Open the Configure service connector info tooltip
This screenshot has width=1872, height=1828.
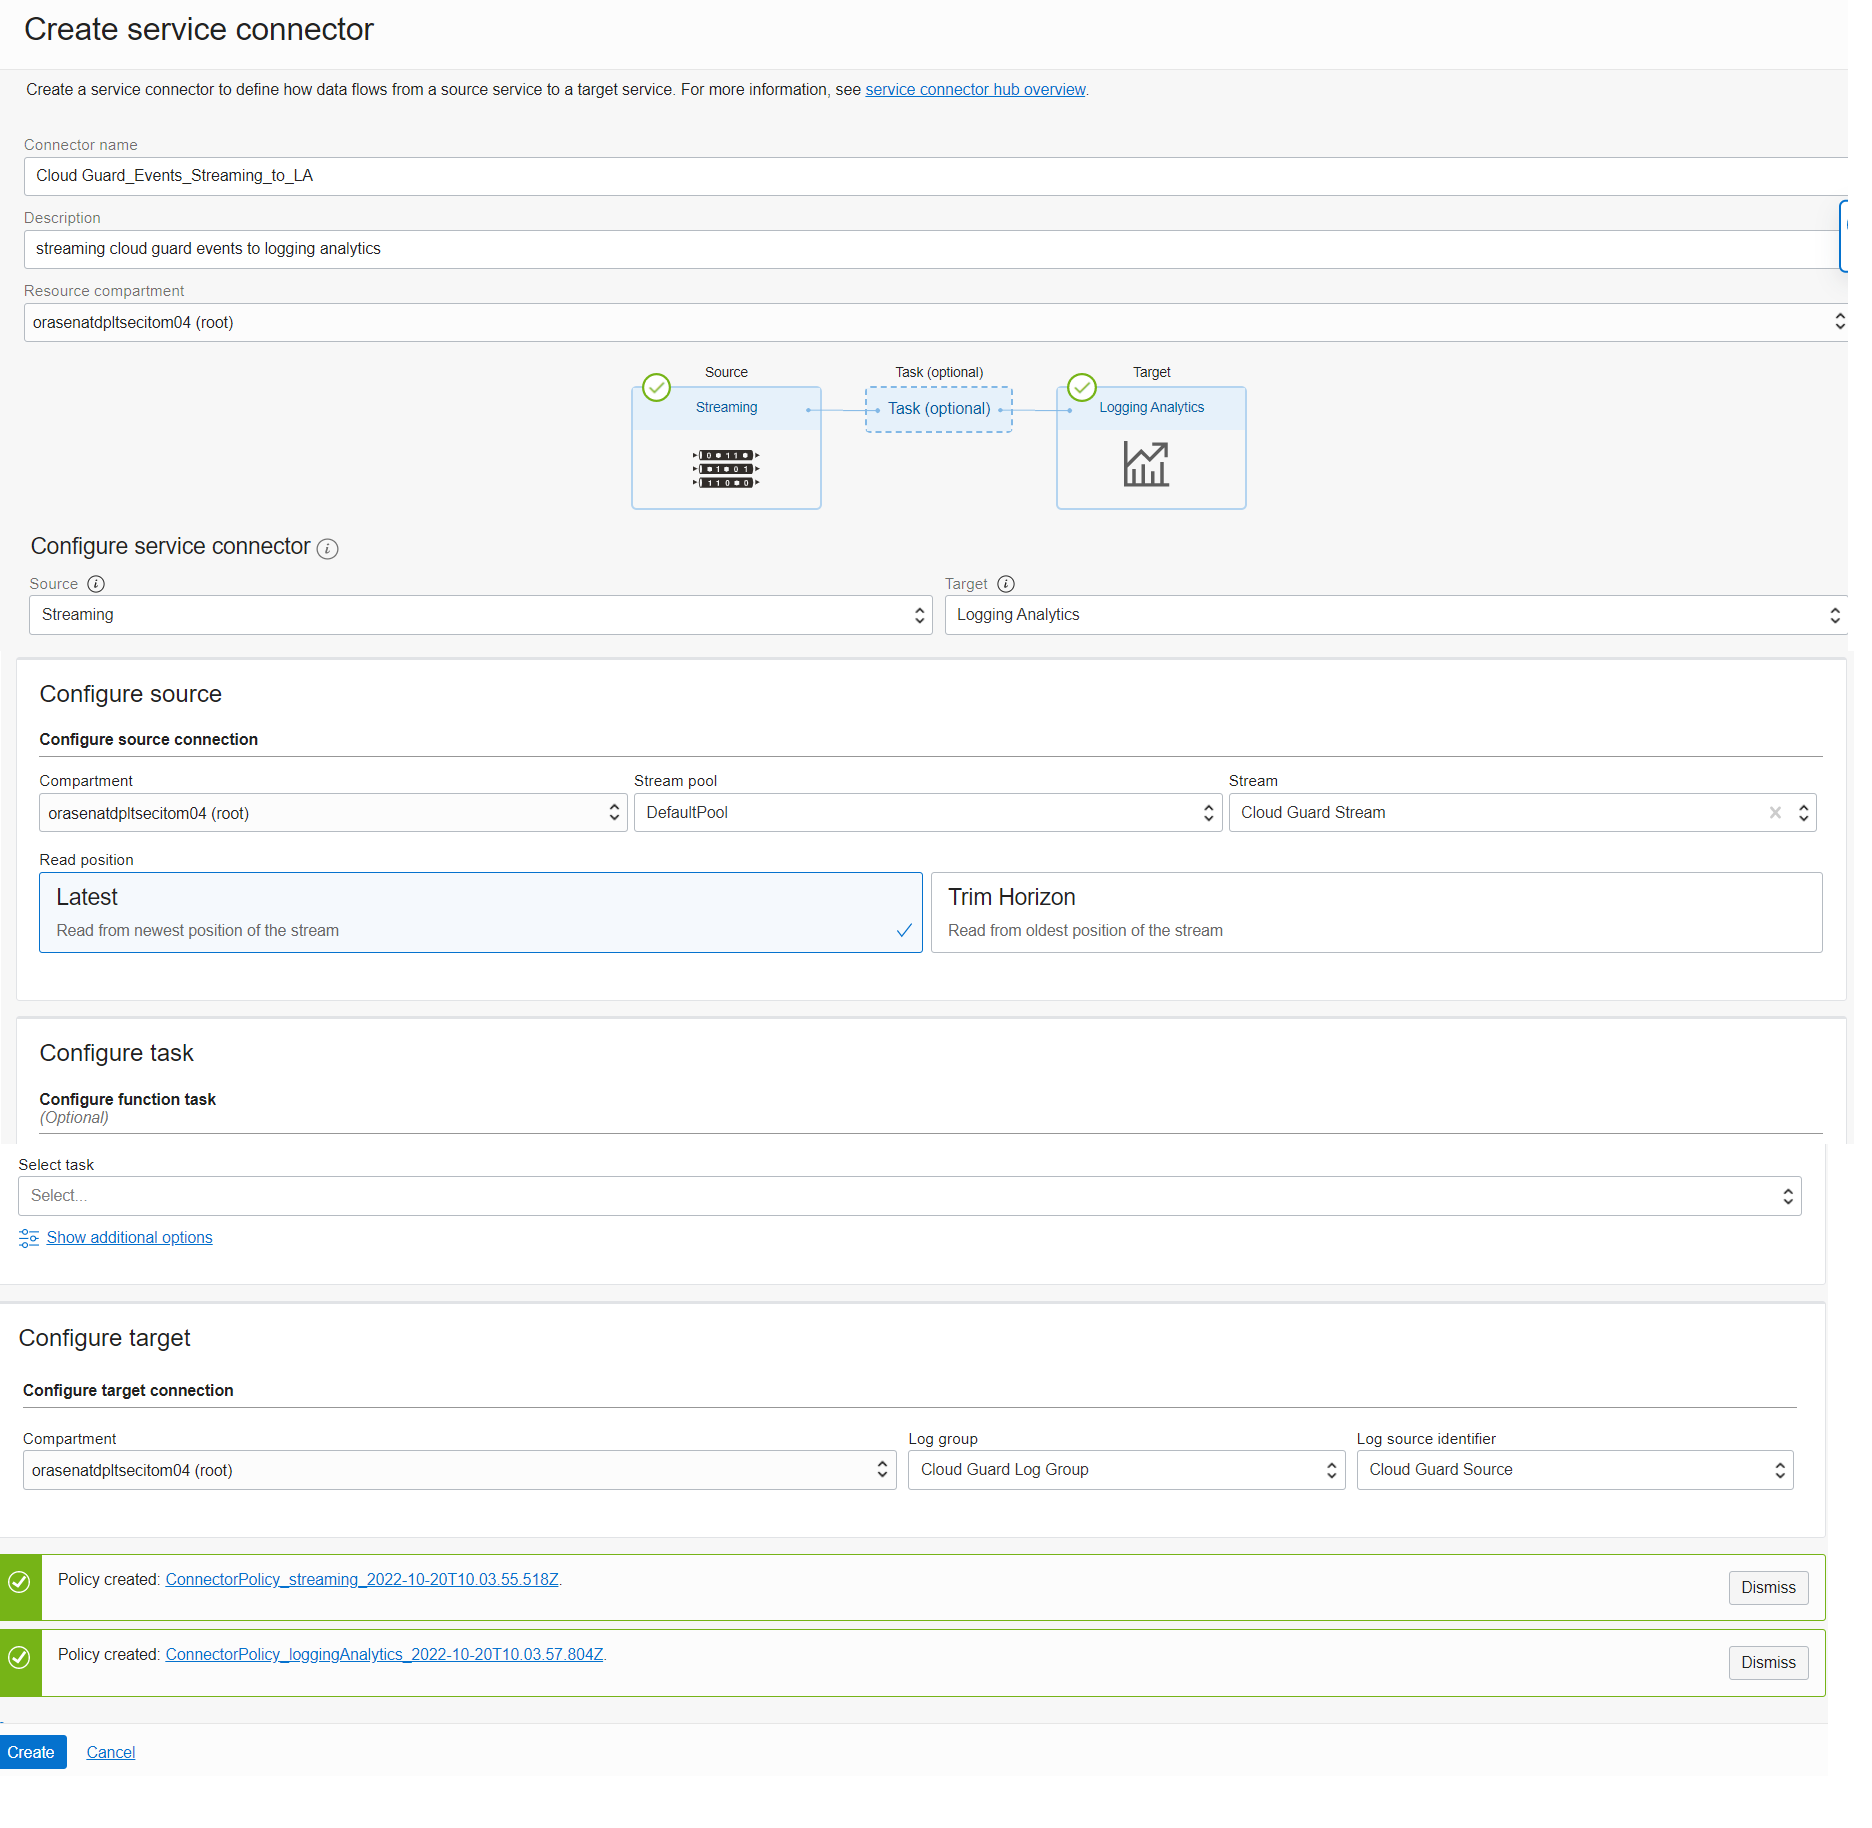[x=327, y=548]
